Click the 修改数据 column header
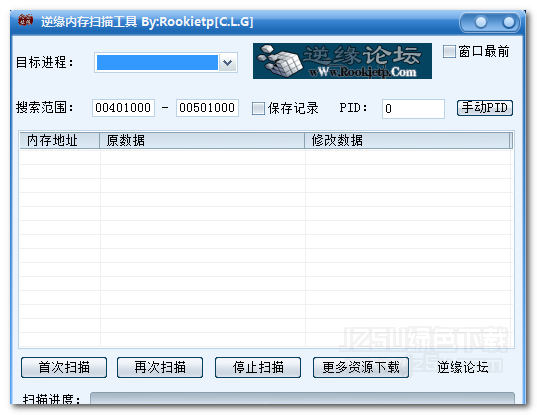Viewport: 537px width, 415px height. coord(407,140)
